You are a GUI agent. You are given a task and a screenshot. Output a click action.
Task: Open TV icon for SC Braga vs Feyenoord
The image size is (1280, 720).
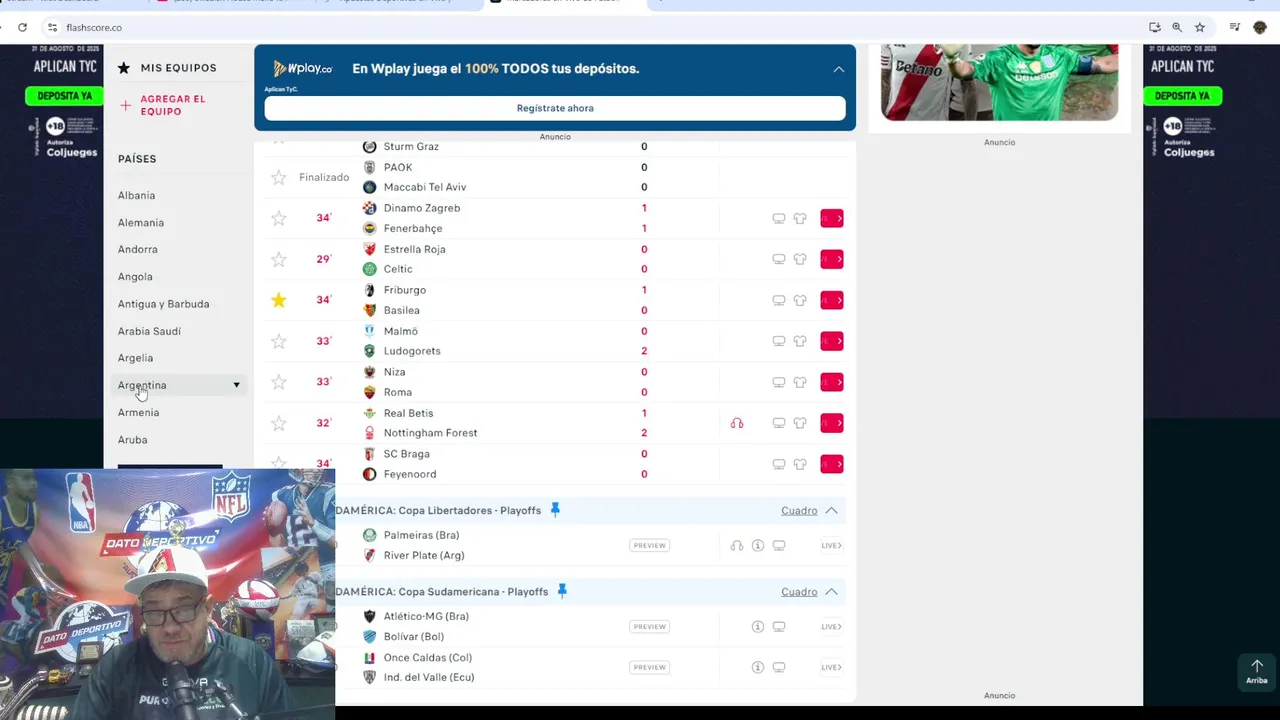[x=779, y=464]
